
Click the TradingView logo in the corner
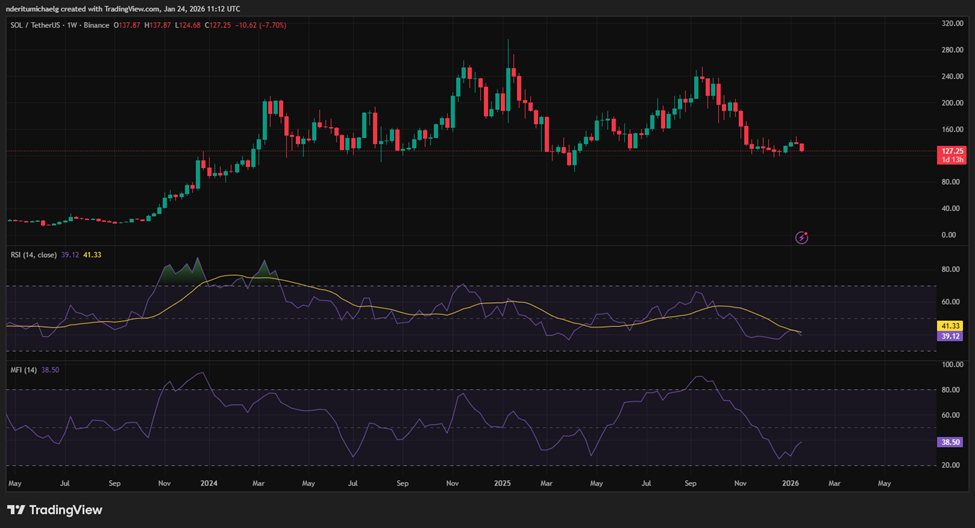(x=54, y=510)
